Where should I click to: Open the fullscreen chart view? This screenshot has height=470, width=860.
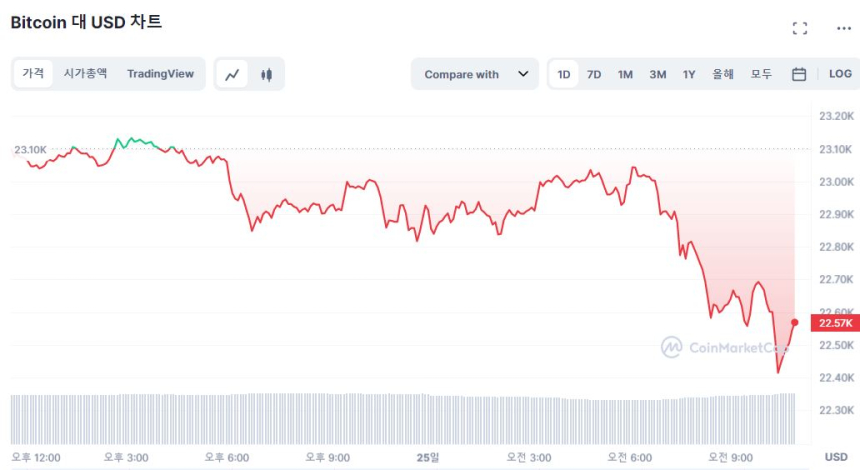click(x=799, y=28)
